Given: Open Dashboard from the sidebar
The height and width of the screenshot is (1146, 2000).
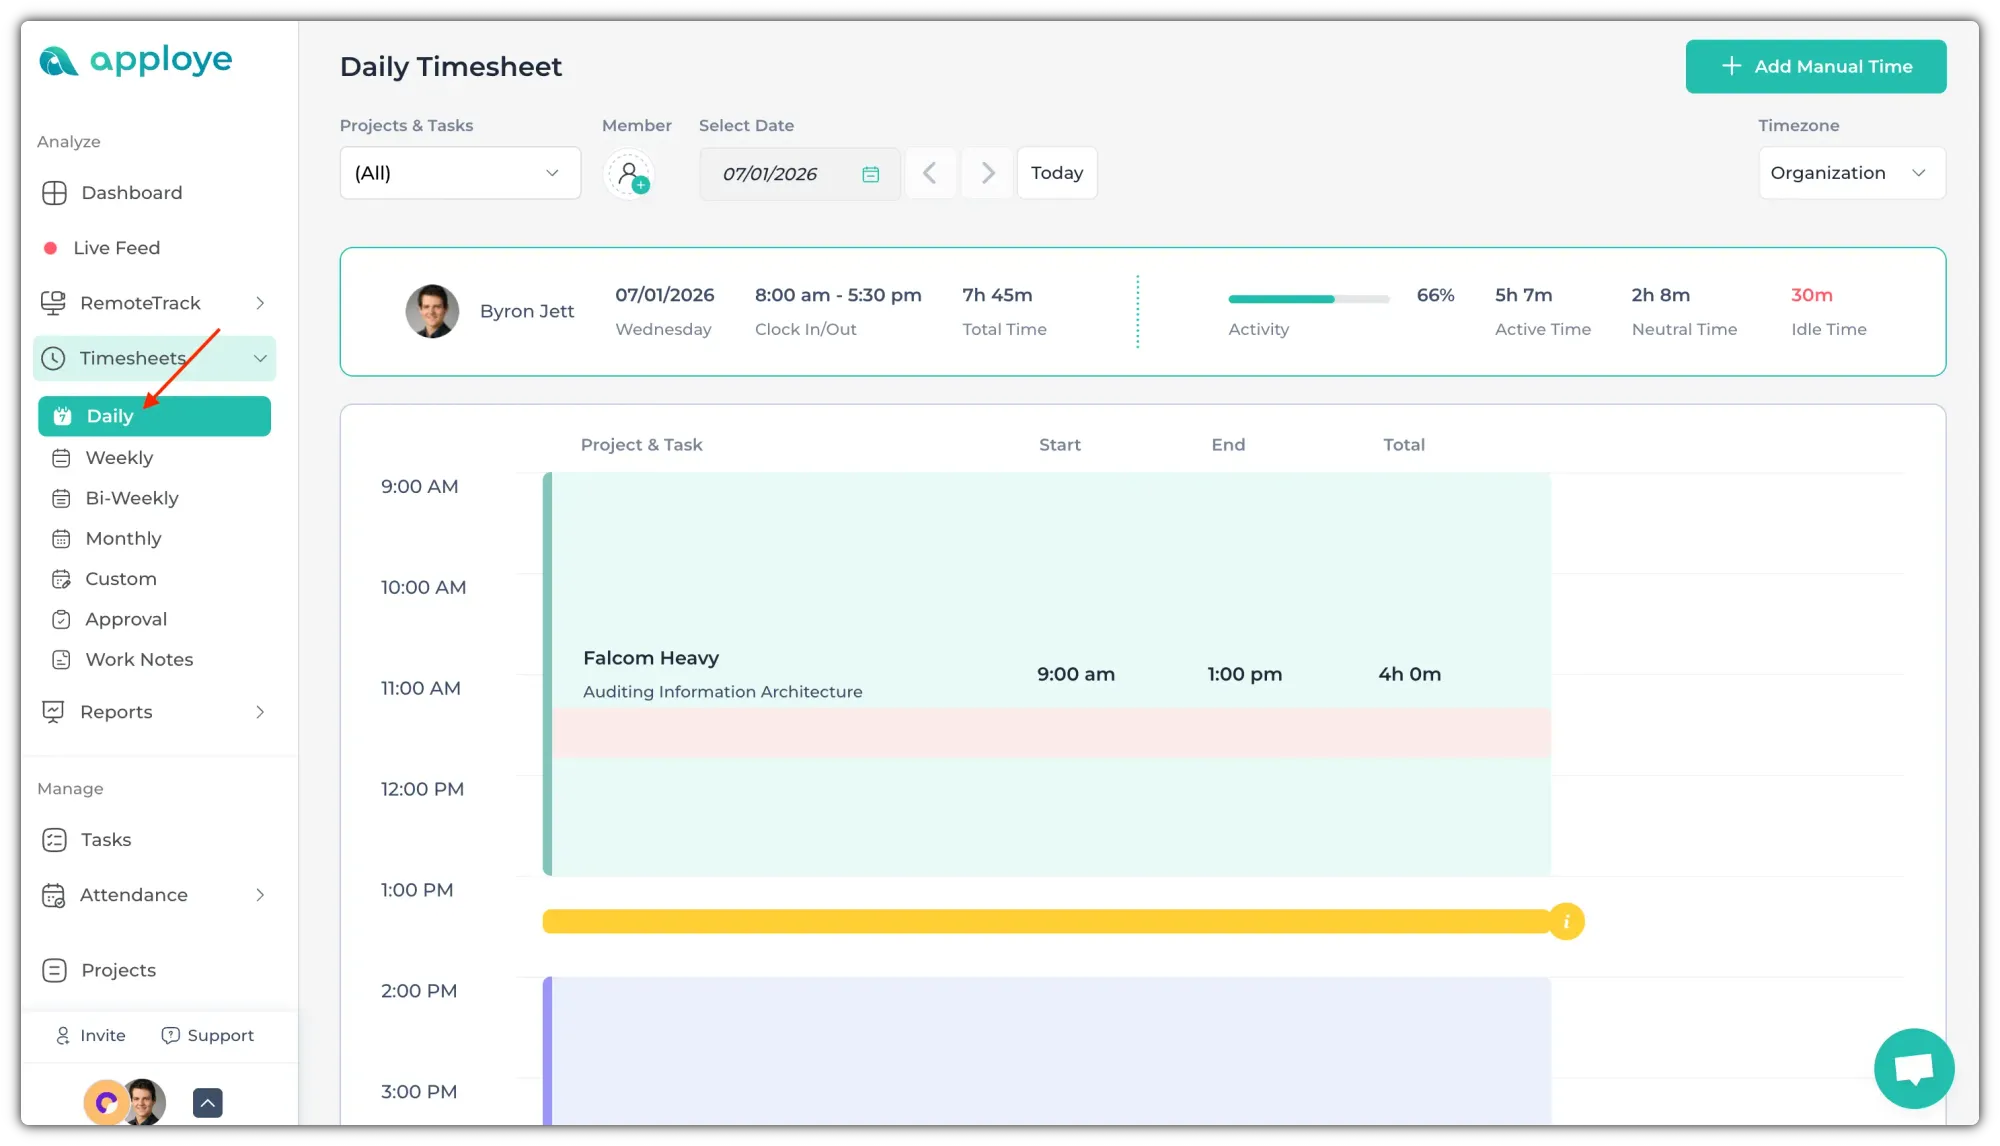Looking at the screenshot, I should [131, 193].
